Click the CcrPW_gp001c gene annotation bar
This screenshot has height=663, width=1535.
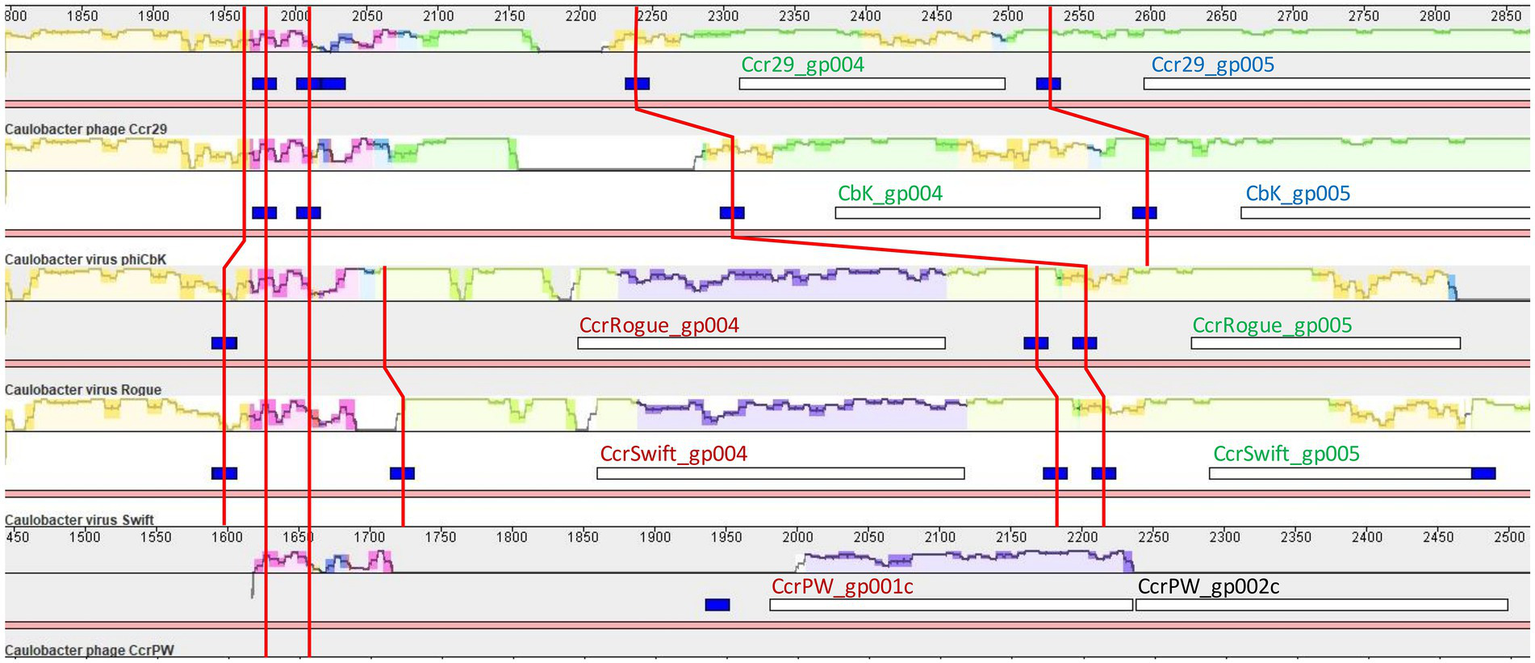950,605
